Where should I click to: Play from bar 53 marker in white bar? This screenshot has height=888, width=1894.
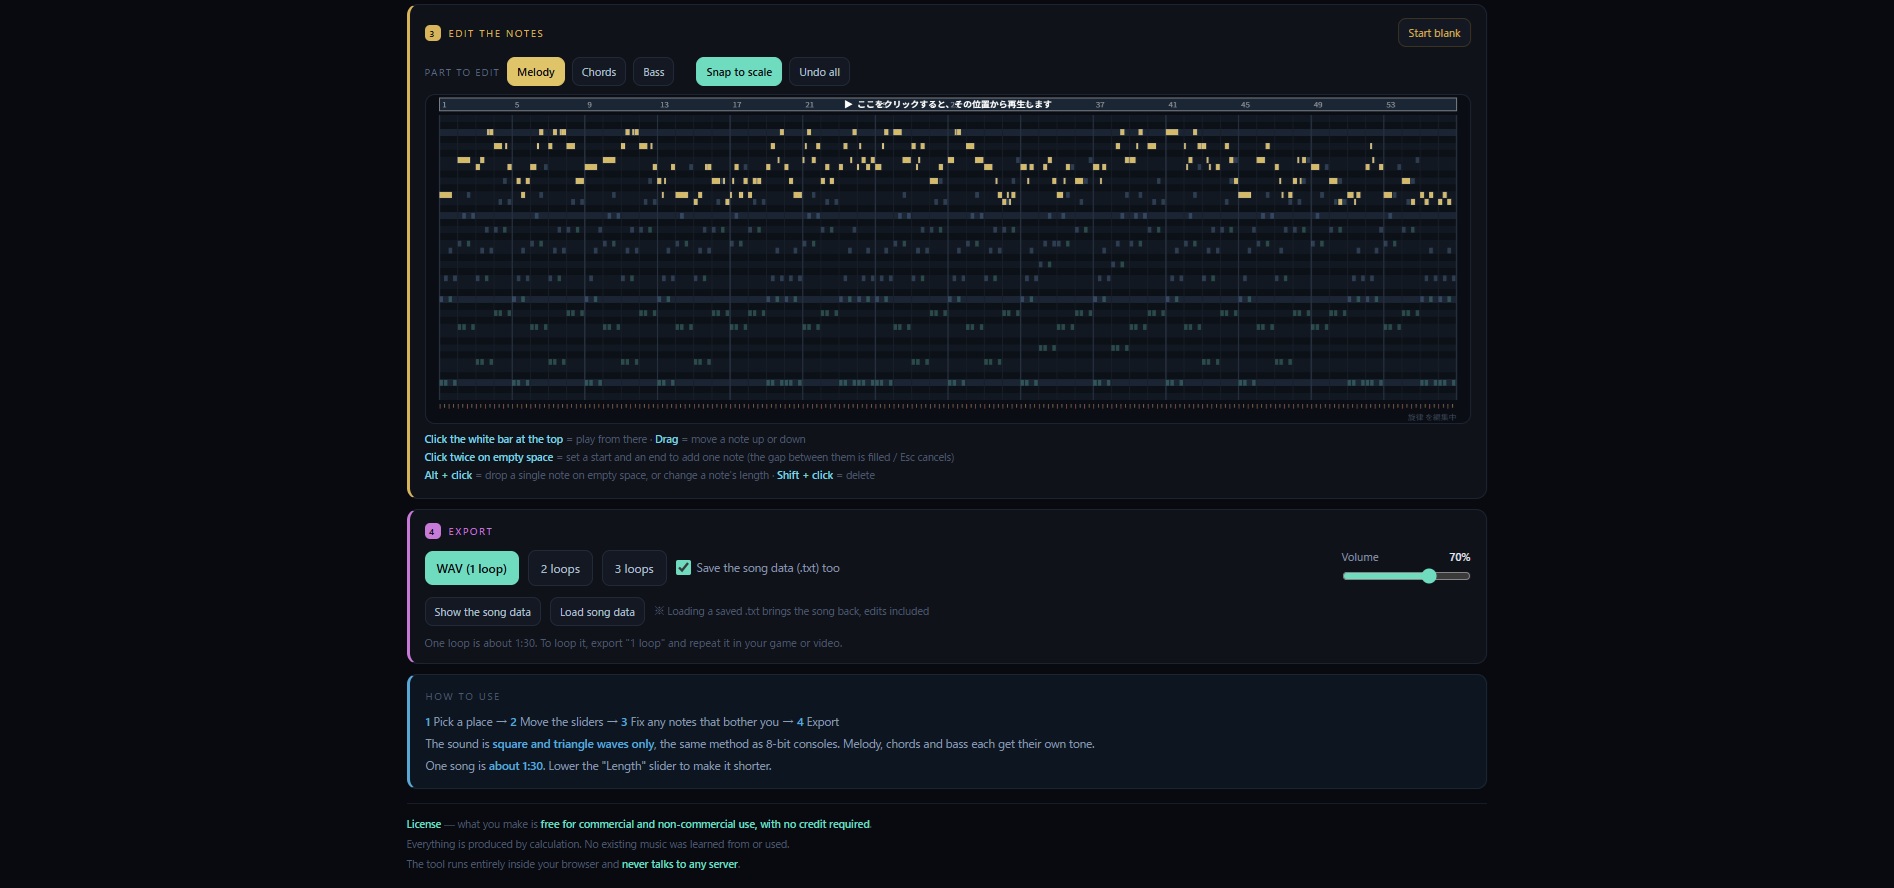click(1391, 105)
